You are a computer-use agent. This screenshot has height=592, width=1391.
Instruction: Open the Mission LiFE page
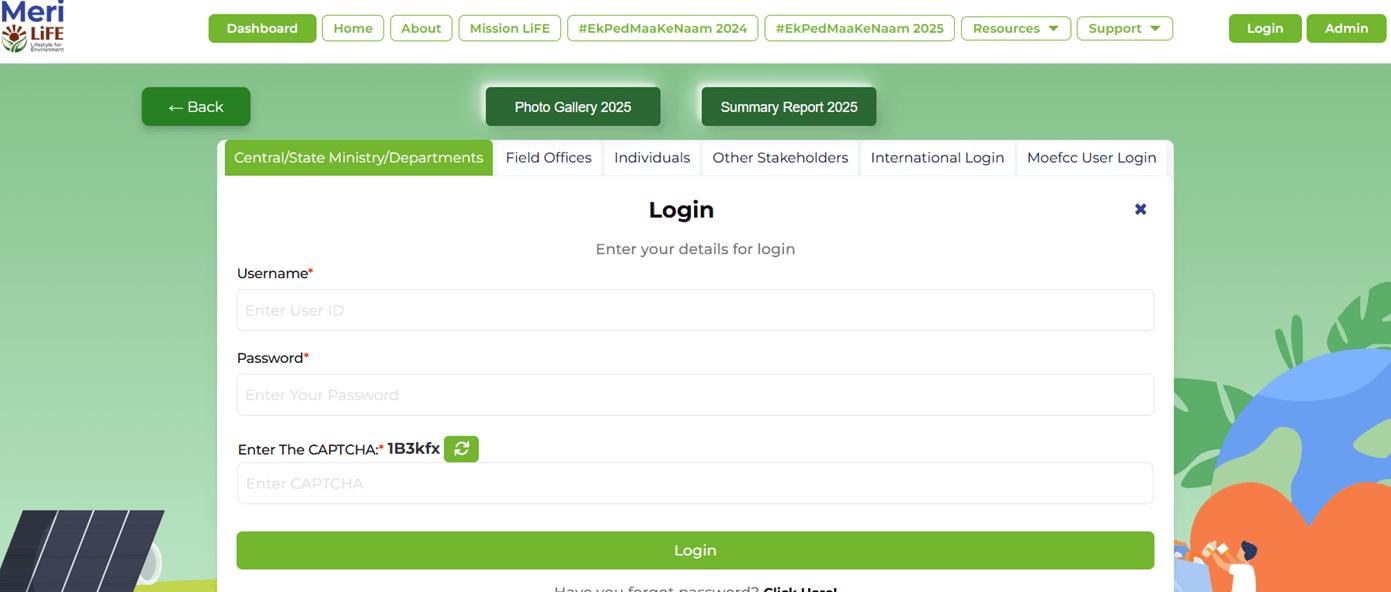click(x=509, y=28)
